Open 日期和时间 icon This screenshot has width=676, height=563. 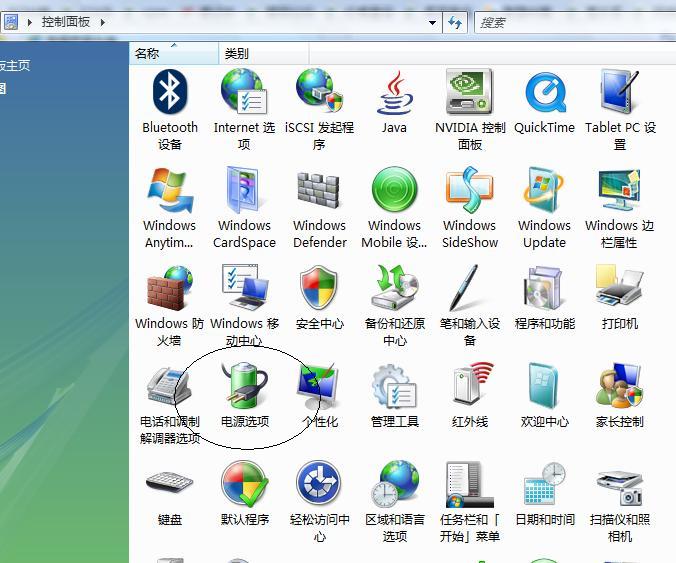545,484
